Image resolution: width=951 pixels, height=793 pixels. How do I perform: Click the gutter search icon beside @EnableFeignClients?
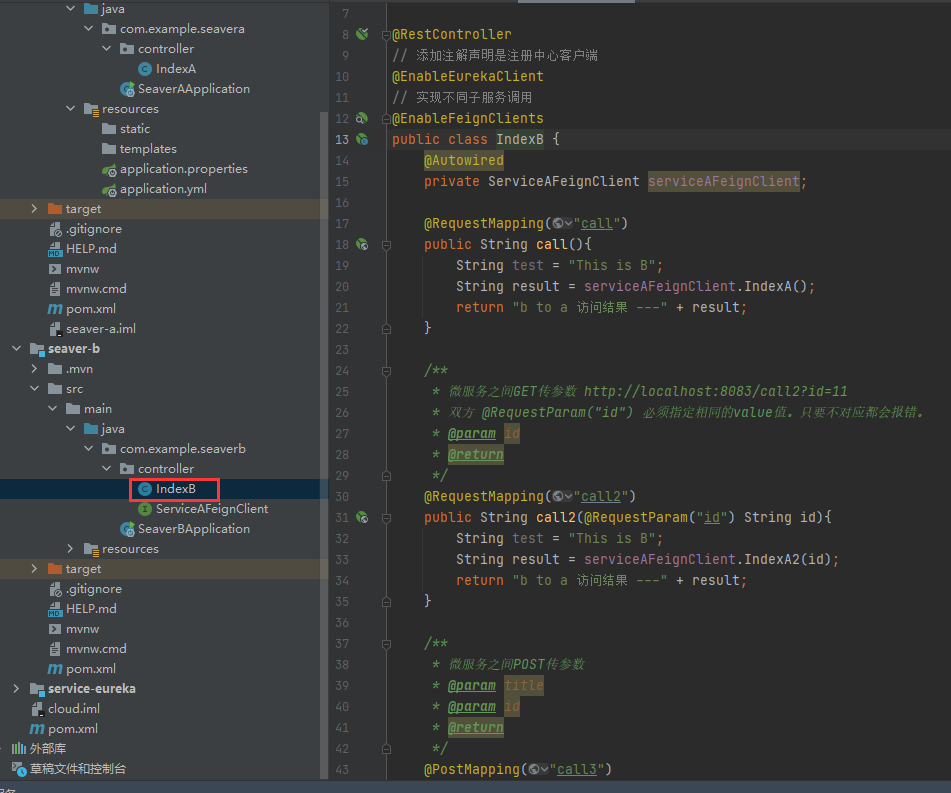[362, 118]
